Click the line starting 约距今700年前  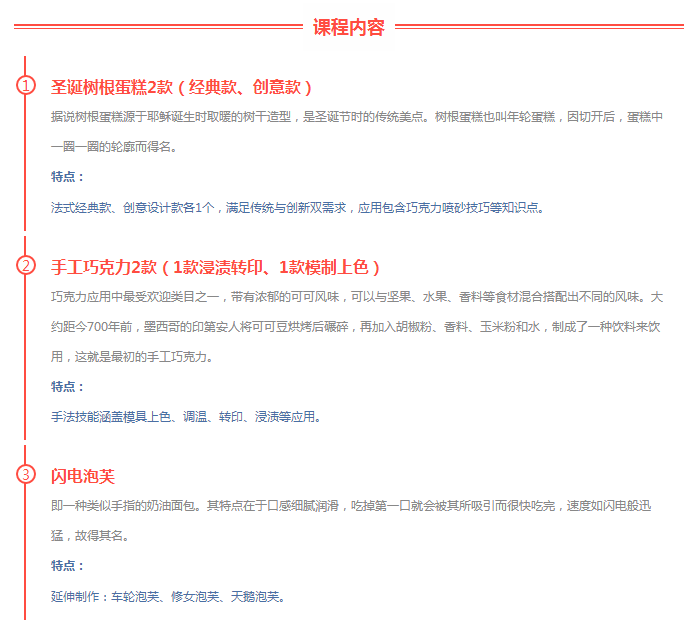355,327
